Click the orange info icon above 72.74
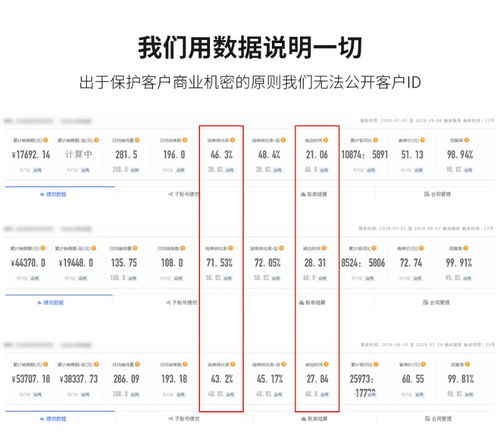Image resolution: width=500 pixels, height=448 pixels. pos(421,248)
